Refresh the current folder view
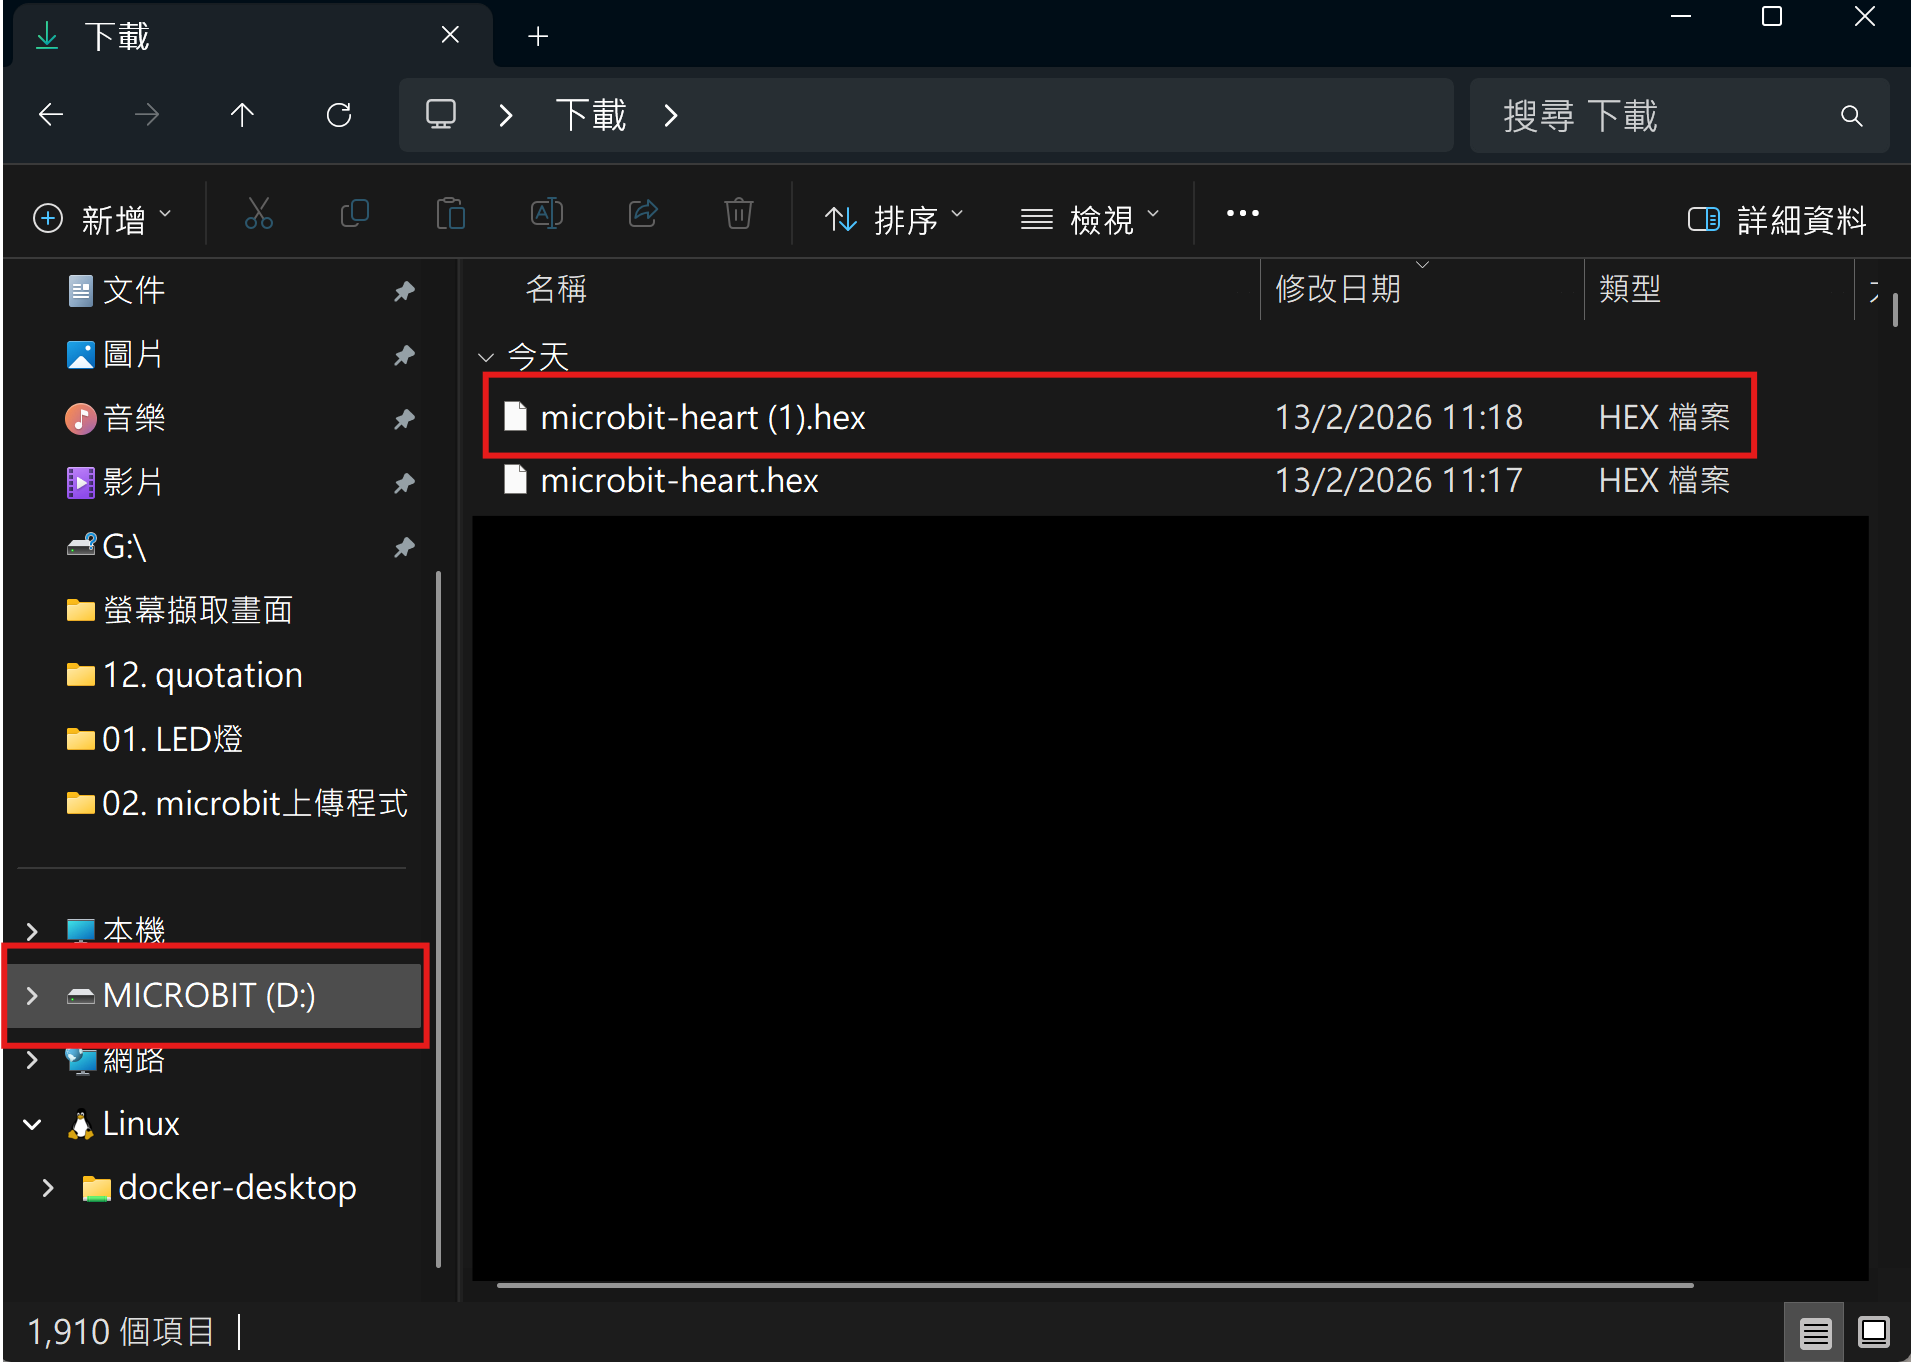The image size is (1911, 1362). [x=339, y=115]
